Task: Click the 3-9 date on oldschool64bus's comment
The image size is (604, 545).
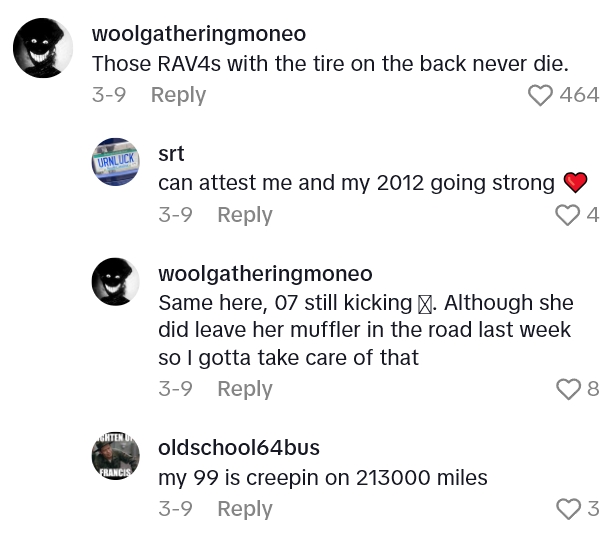Action: (175, 509)
